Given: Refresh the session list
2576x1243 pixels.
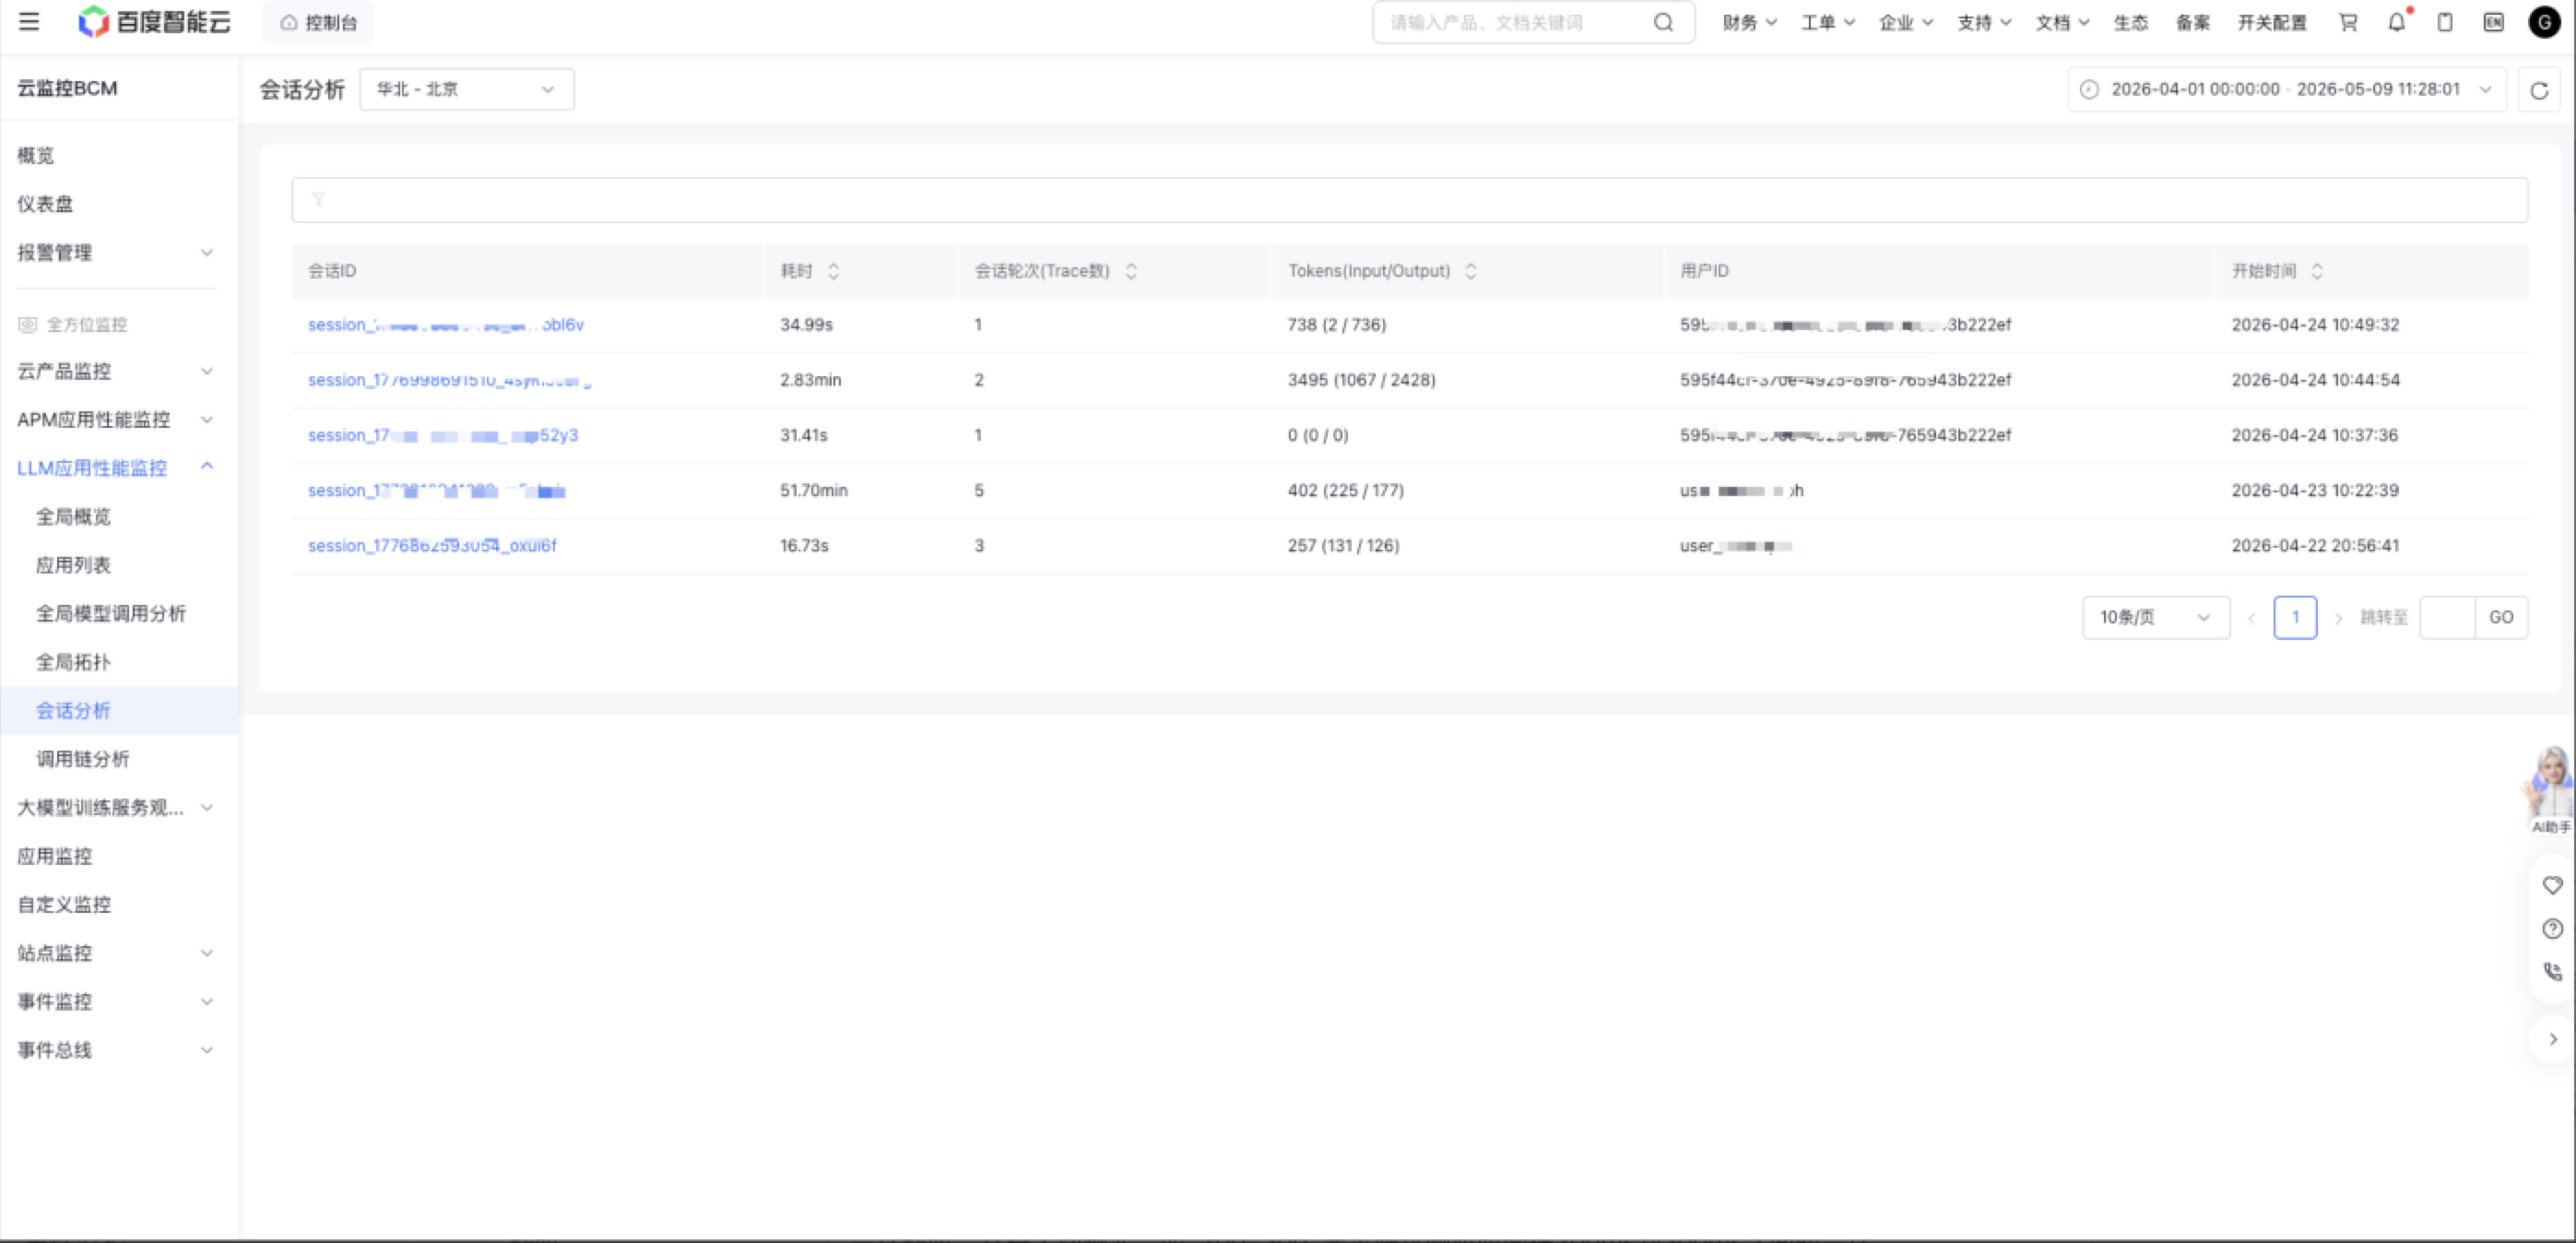Looking at the screenshot, I should (x=2539, y=90).
